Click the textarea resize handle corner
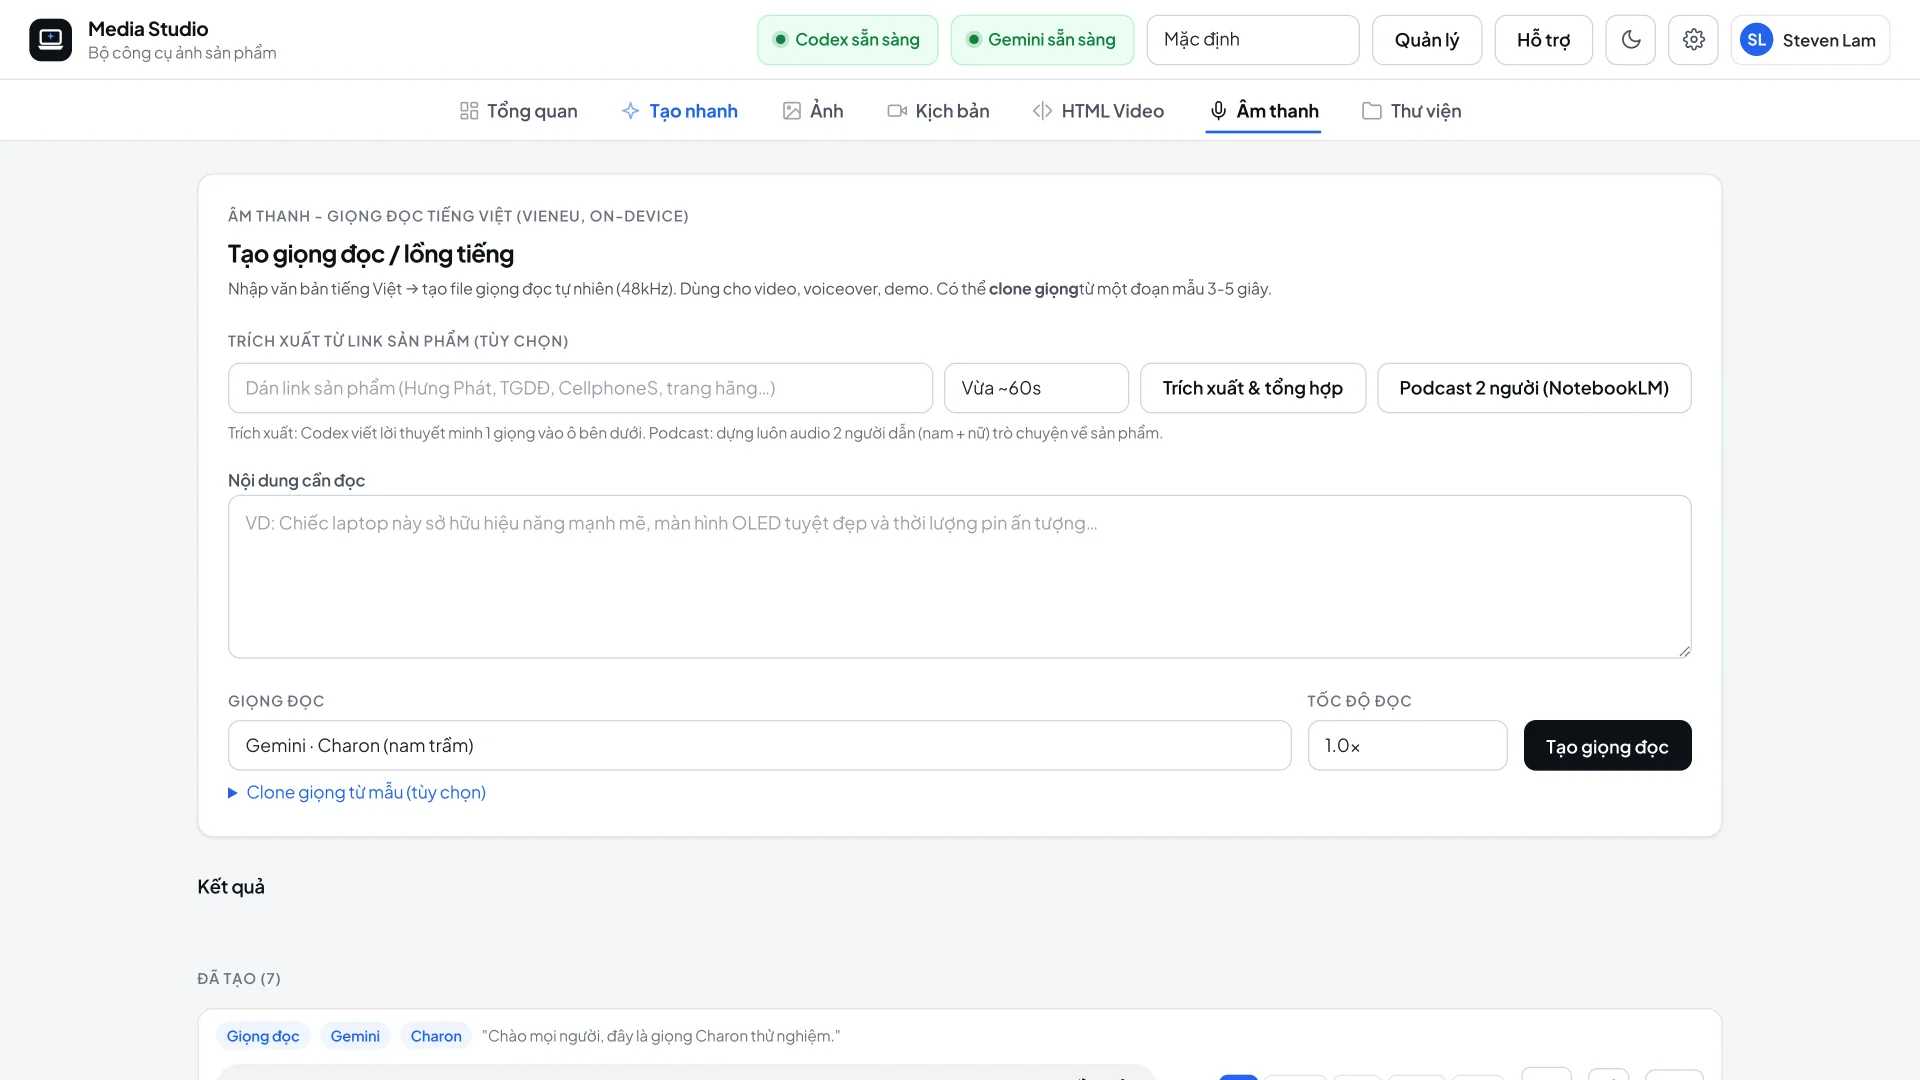The width and height of the screenshot is (1920, 1080). [1684, 651]
